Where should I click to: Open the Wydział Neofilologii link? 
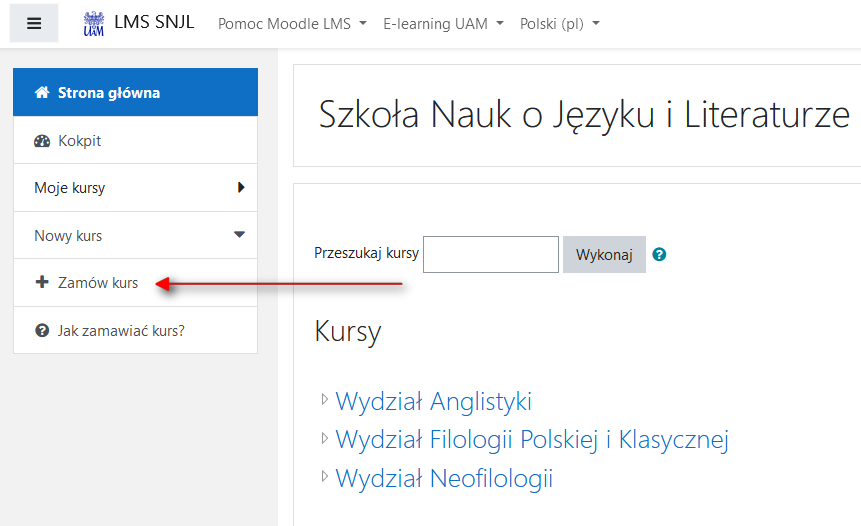444,478
